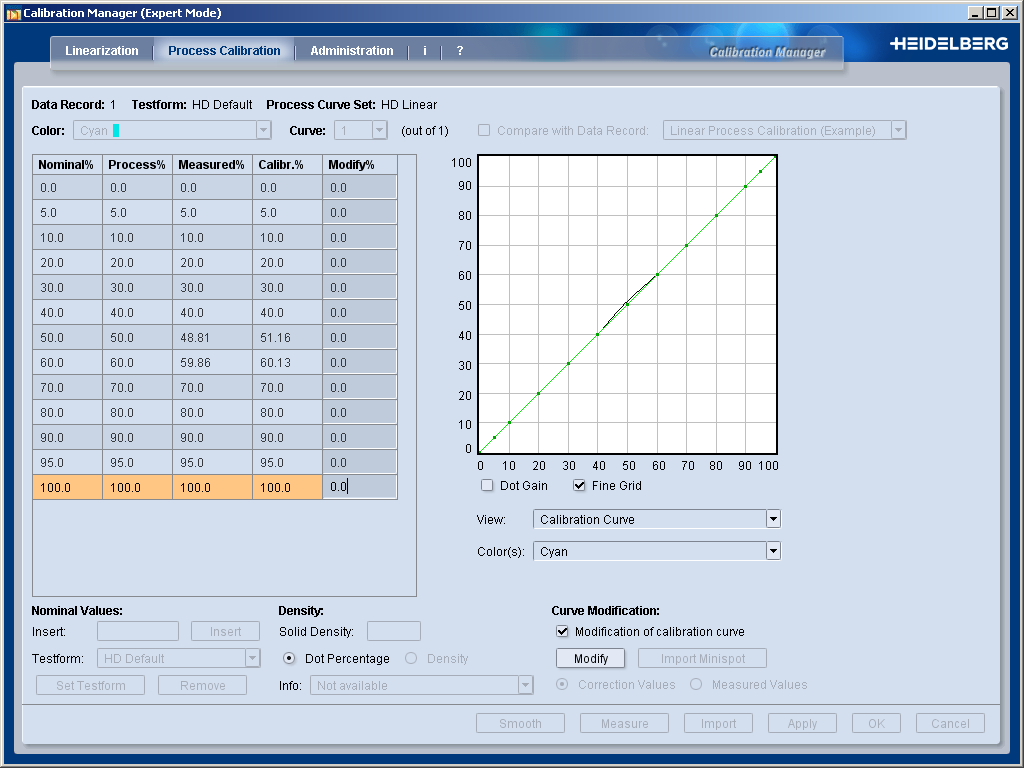The image size is (1024, 768).
Task: Select the Correction Values radio button
Action: pos(562,684)
